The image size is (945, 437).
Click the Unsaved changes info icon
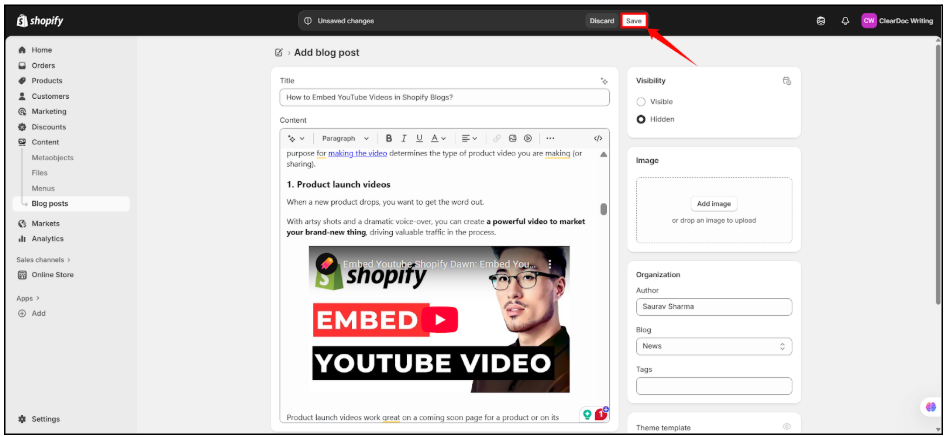pyautogui.click(x=308, y=20)
